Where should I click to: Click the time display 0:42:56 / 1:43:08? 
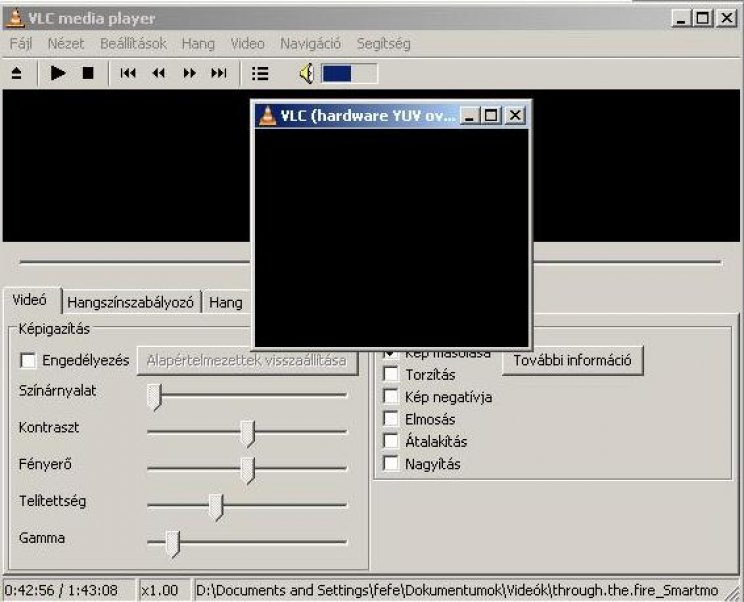[x=61, y=591]
